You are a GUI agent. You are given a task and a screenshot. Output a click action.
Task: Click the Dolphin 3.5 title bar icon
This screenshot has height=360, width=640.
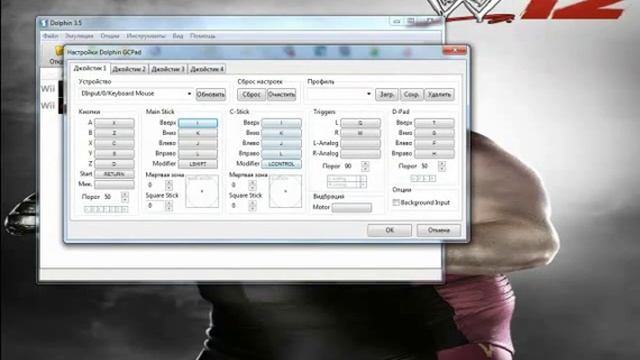pos(44,23)
